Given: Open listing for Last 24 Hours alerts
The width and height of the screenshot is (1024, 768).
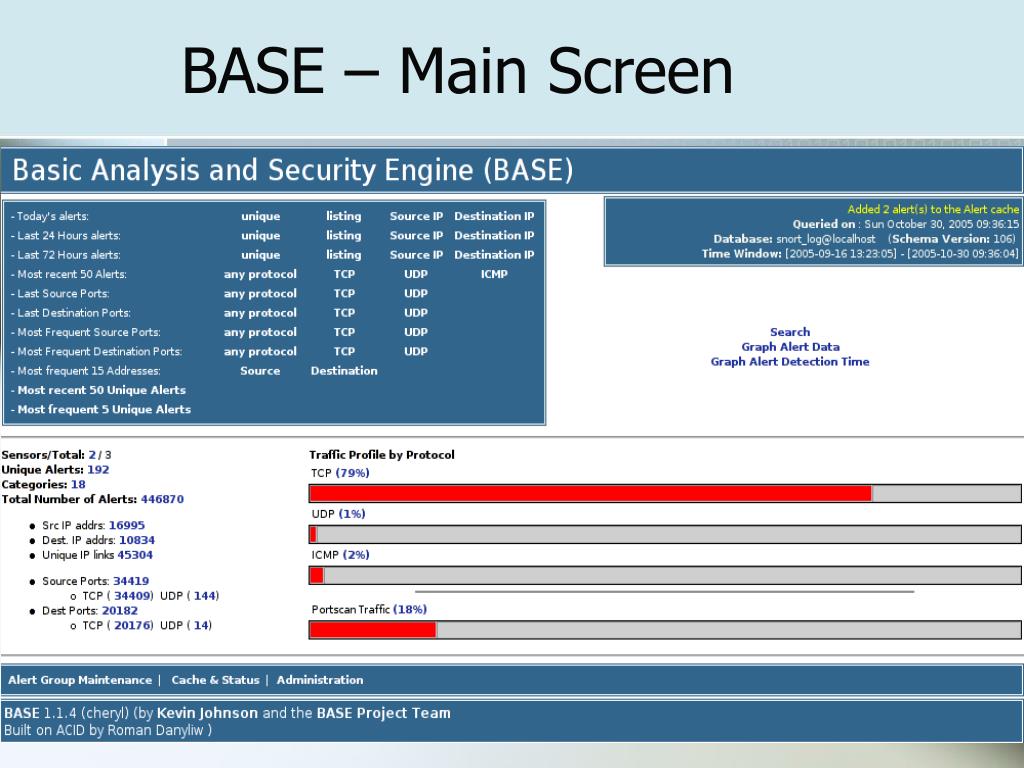Looking at the screenshot, I should click(x=344, y=236).
